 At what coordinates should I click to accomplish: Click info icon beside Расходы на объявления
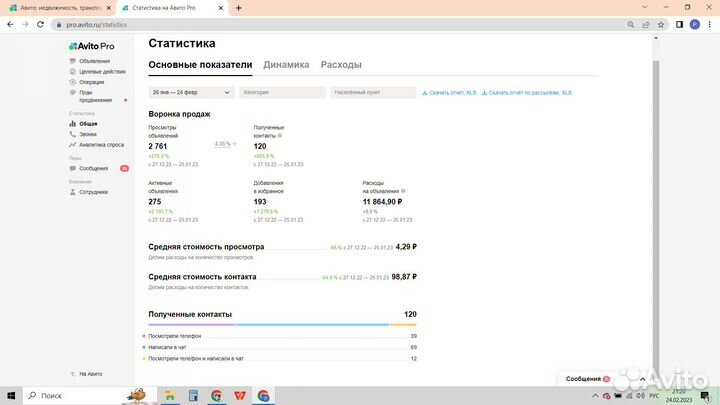[403, 191]
